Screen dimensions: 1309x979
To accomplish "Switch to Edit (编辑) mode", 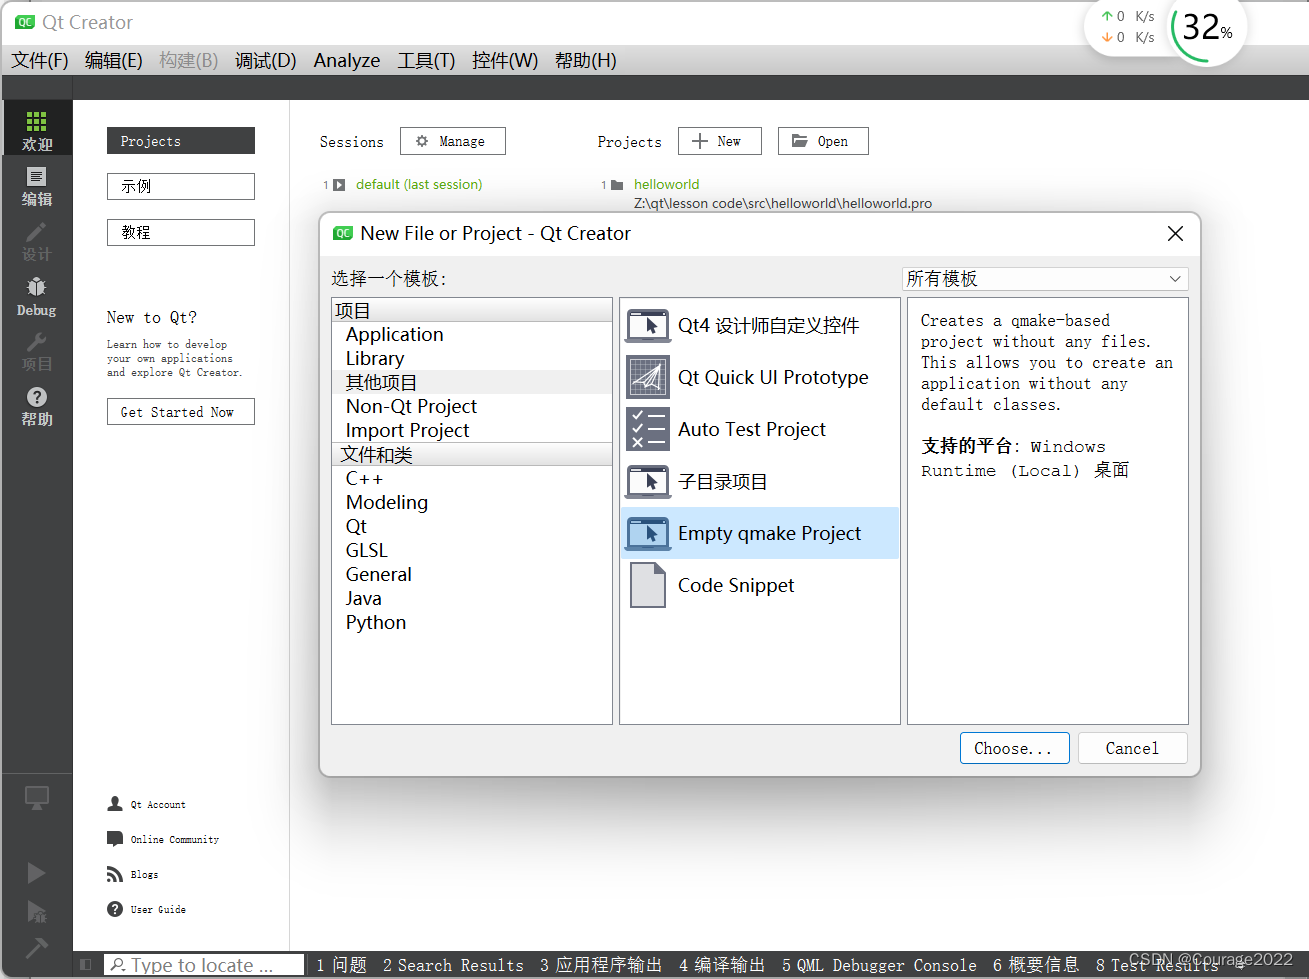I will [x=37, y=186].
